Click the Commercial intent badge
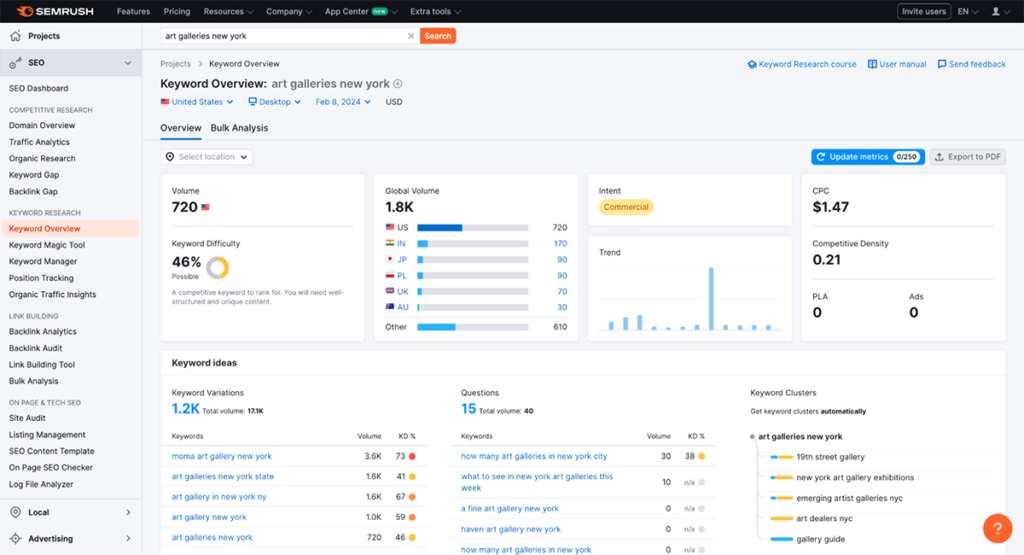The image size is (1024, 555). point(626,207)
